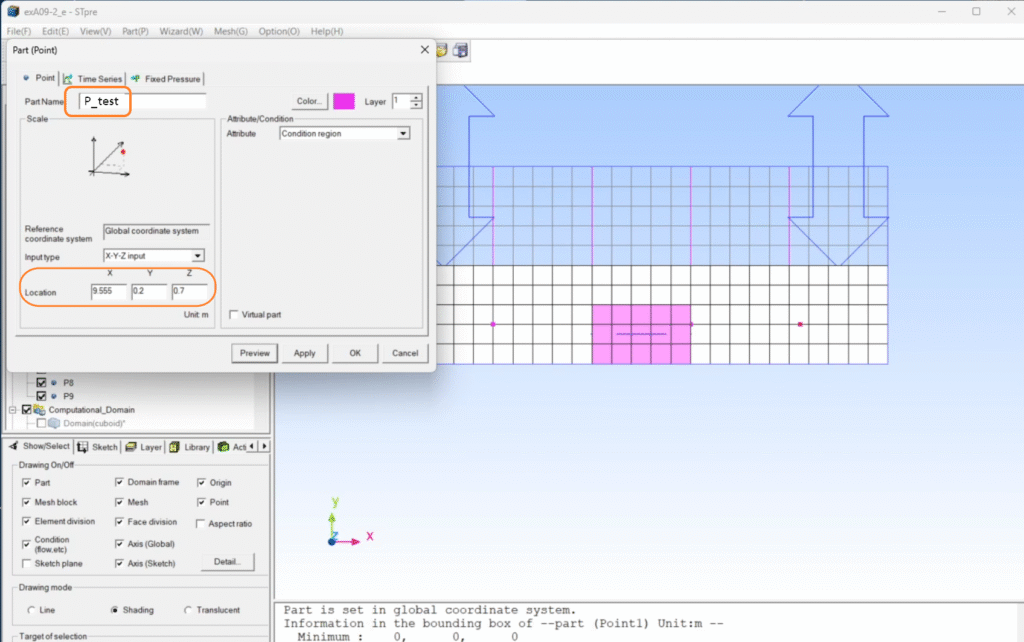Toggle Element division checkbox

point(26,521)
